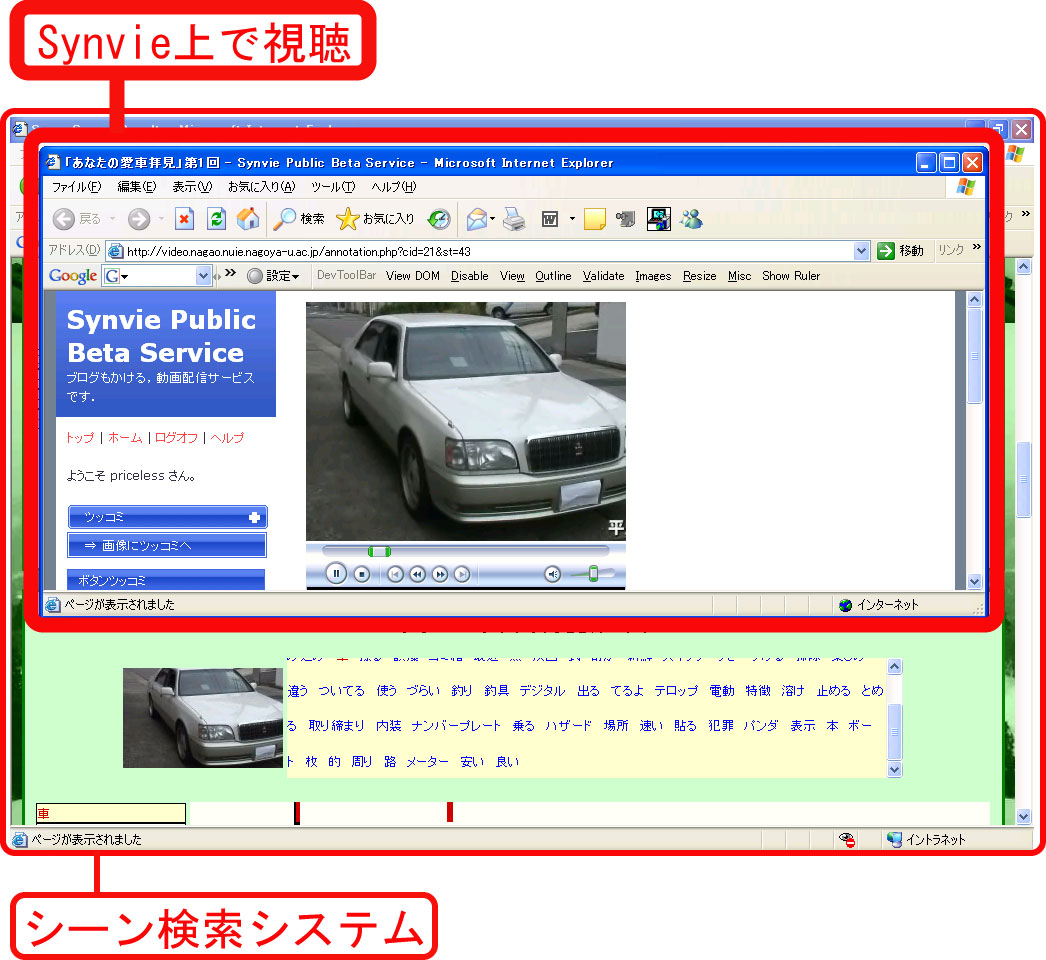The width and height of the screenshot is (1046, 960).
Task: Open the Disable menu in DevToolBar
Action: [470, 276]
